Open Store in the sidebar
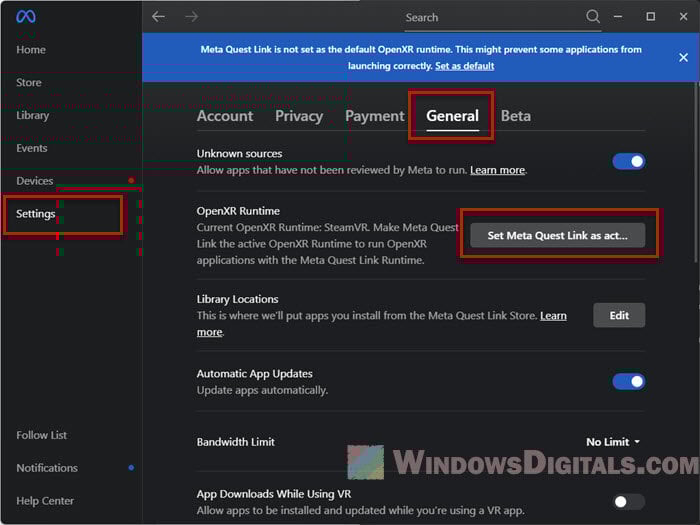The height and width of the screenshot is (525, 700). [29, 83]
